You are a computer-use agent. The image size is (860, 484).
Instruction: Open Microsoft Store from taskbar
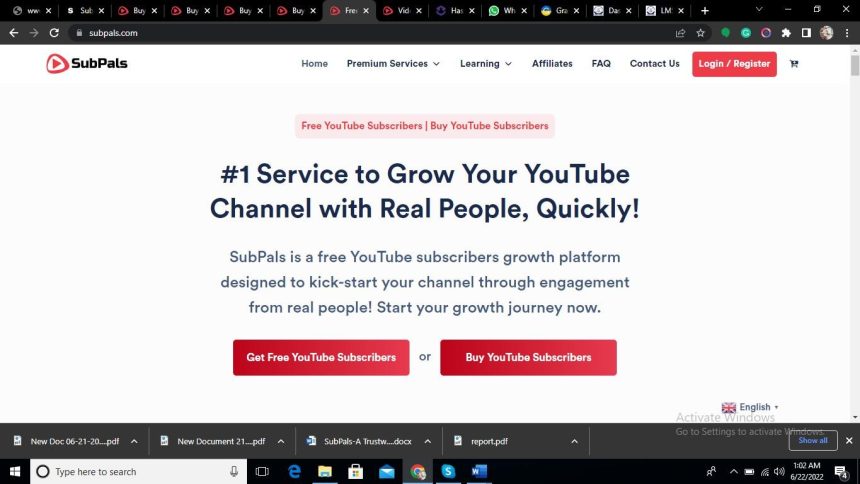pos(355,471)
